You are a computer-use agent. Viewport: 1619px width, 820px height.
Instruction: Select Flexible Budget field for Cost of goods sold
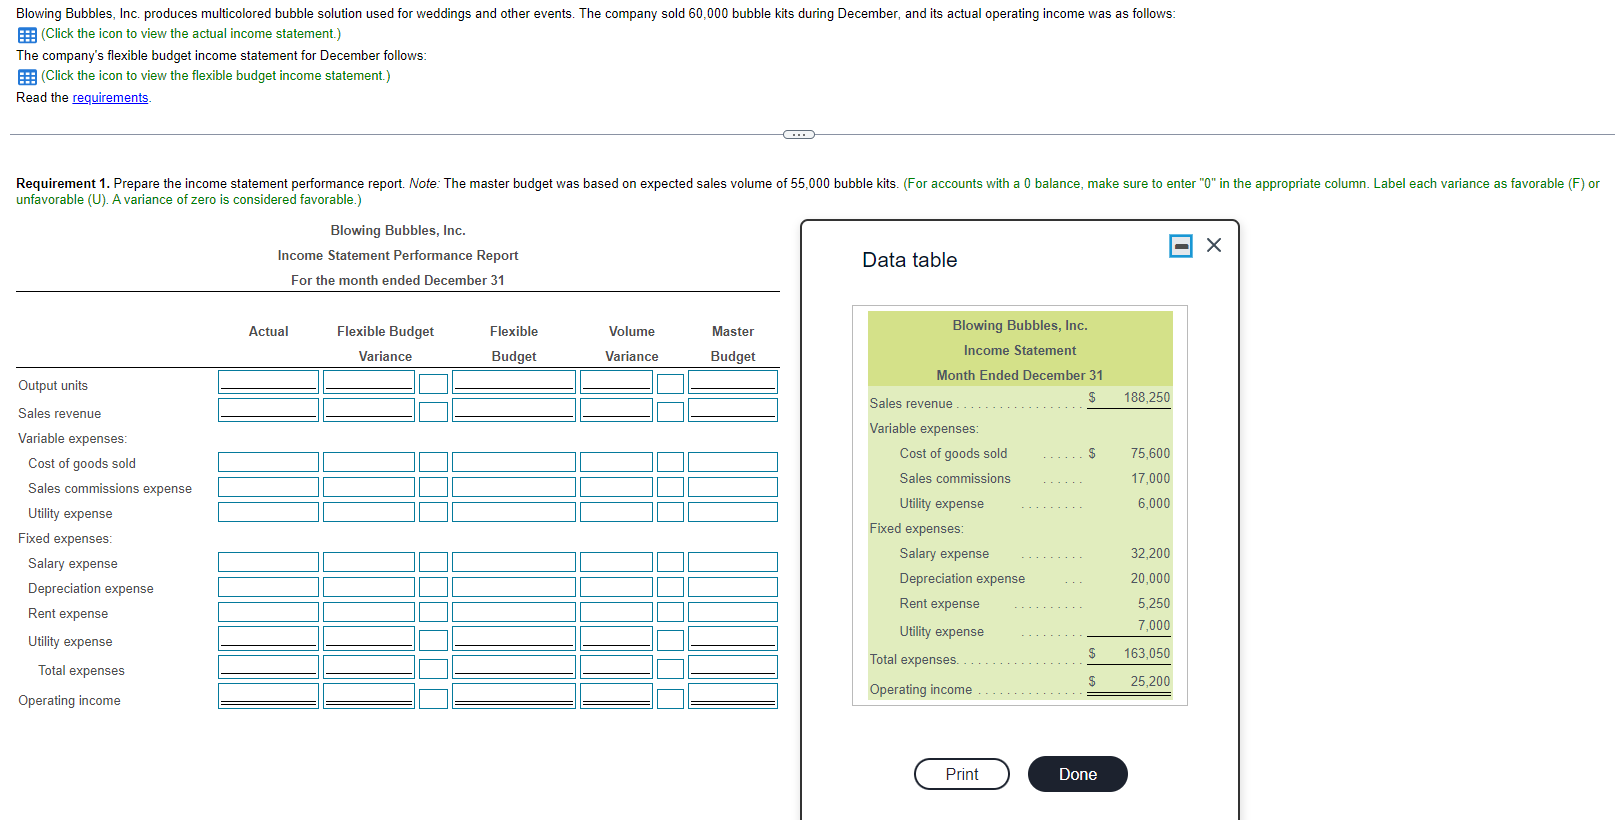point(514,462)
